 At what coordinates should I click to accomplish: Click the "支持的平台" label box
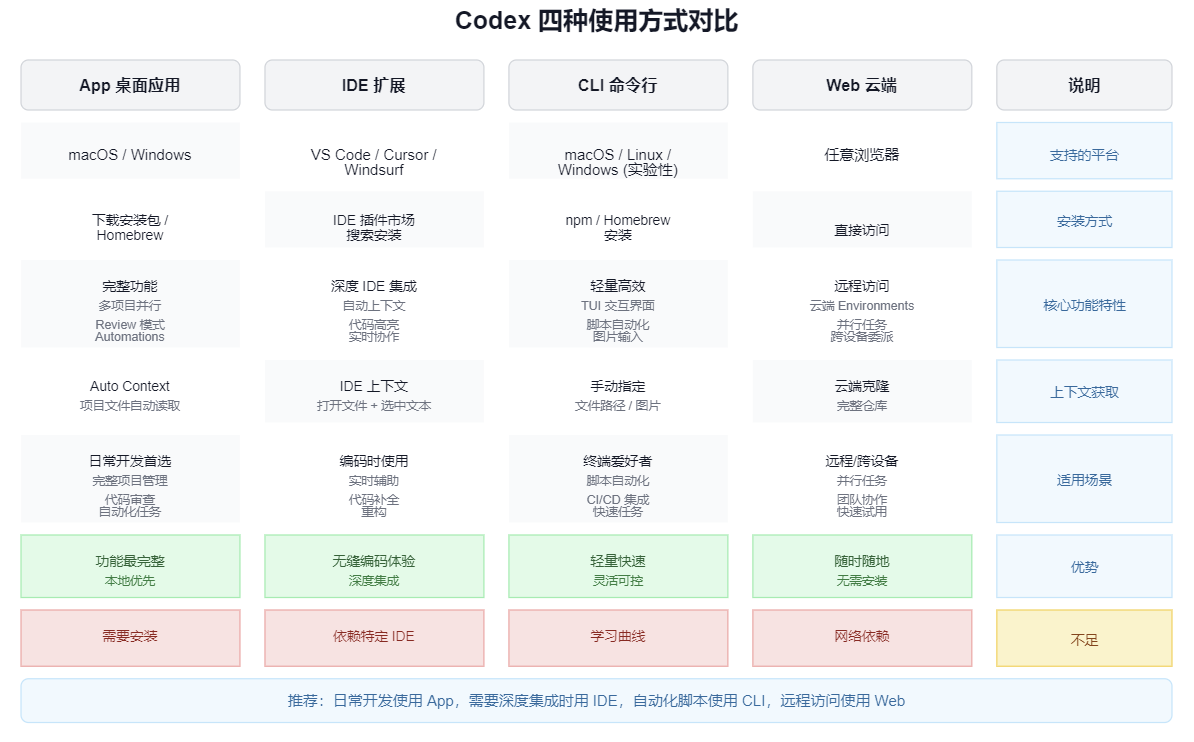point(1084,151)
